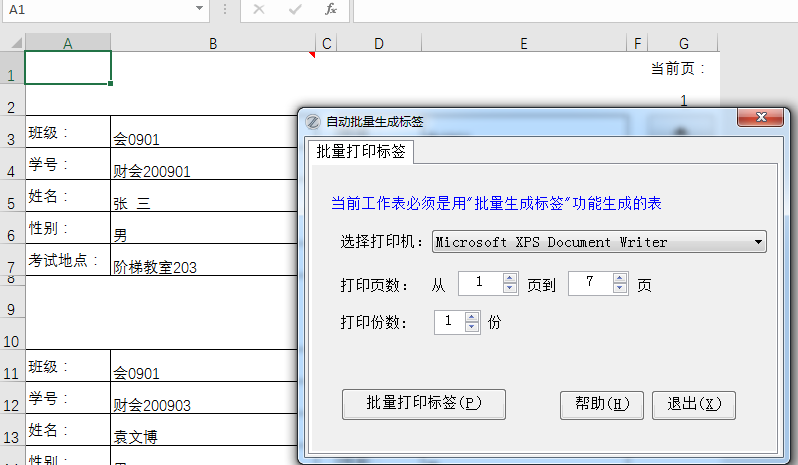
Task: Click the Insert Function fx icon
Action: [x=331, y=9]
